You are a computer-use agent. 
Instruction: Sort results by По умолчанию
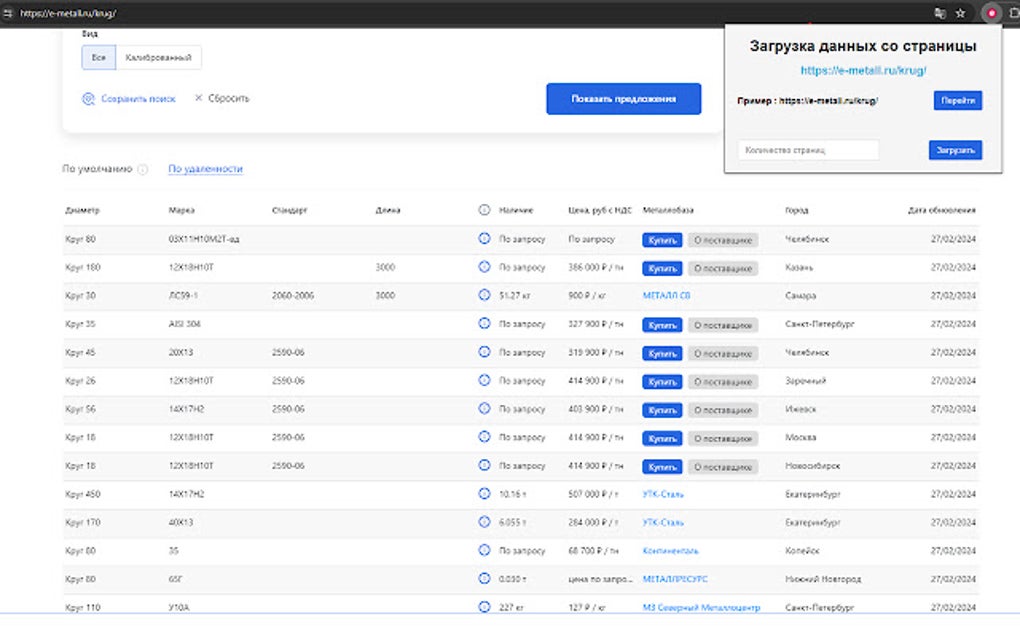[x=97, y=169]
